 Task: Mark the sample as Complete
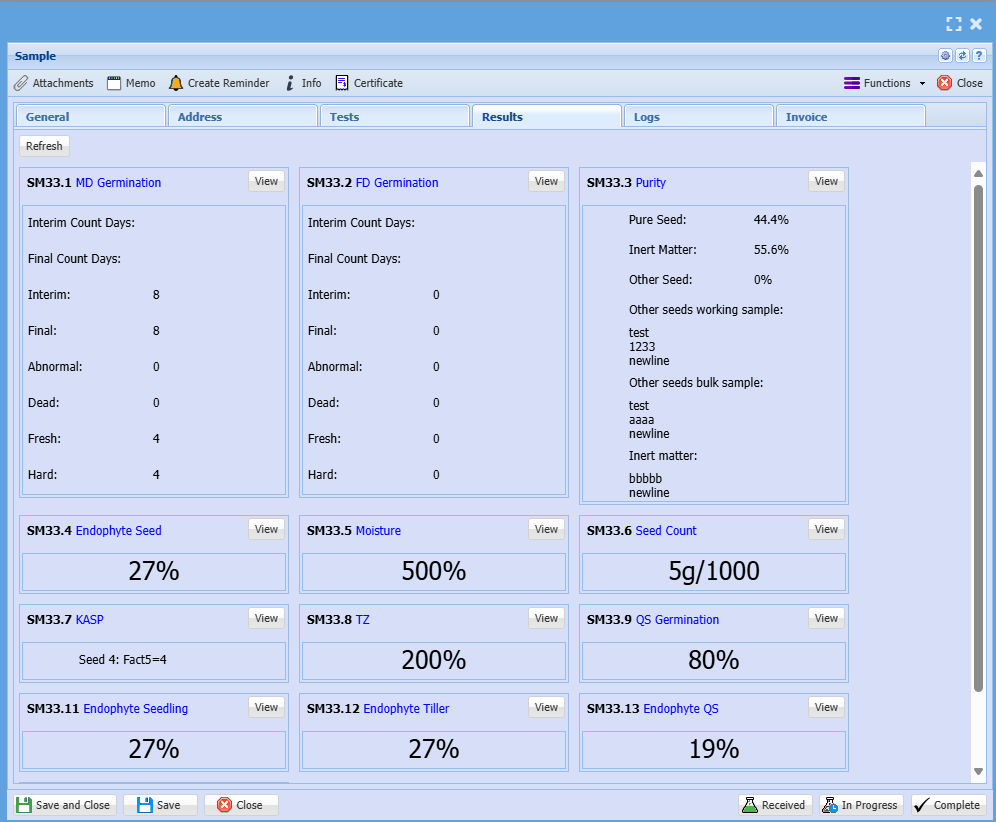(947, 805)
